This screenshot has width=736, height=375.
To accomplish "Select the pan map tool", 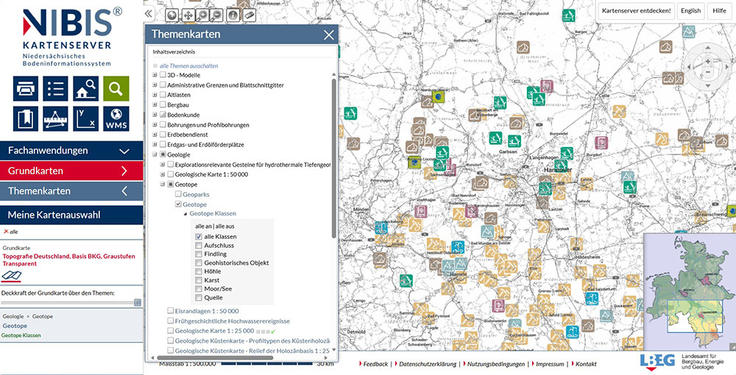I will (x=188, y=15).
